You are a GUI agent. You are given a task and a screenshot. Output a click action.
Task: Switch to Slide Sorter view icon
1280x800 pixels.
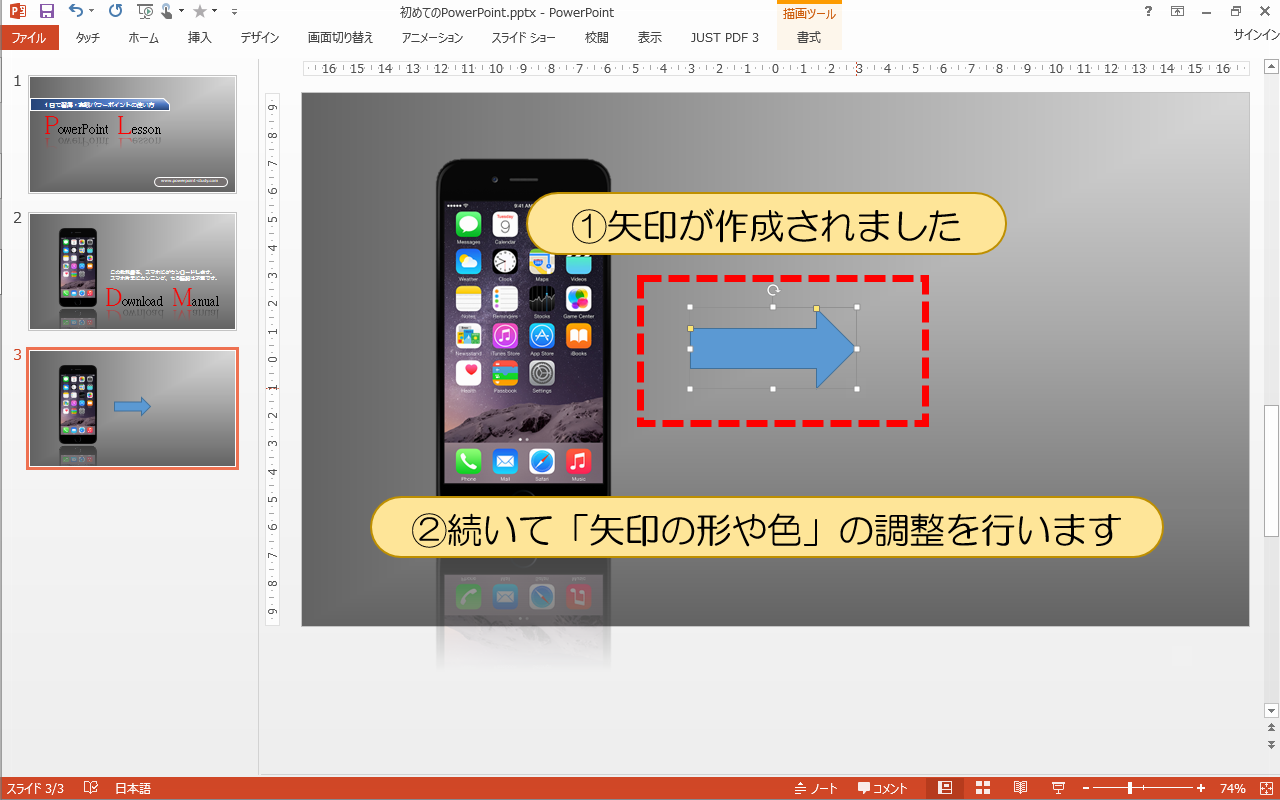tap(983, 789)
